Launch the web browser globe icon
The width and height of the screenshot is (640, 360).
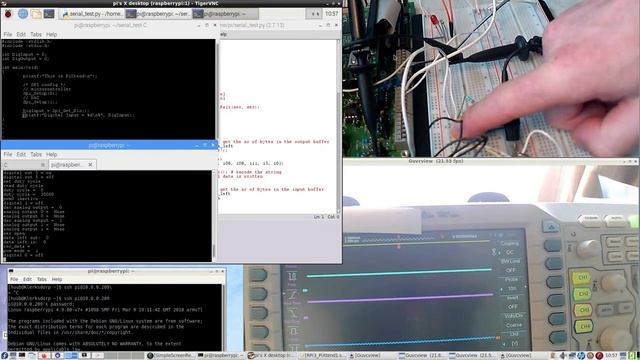click(x=23, y=14)
